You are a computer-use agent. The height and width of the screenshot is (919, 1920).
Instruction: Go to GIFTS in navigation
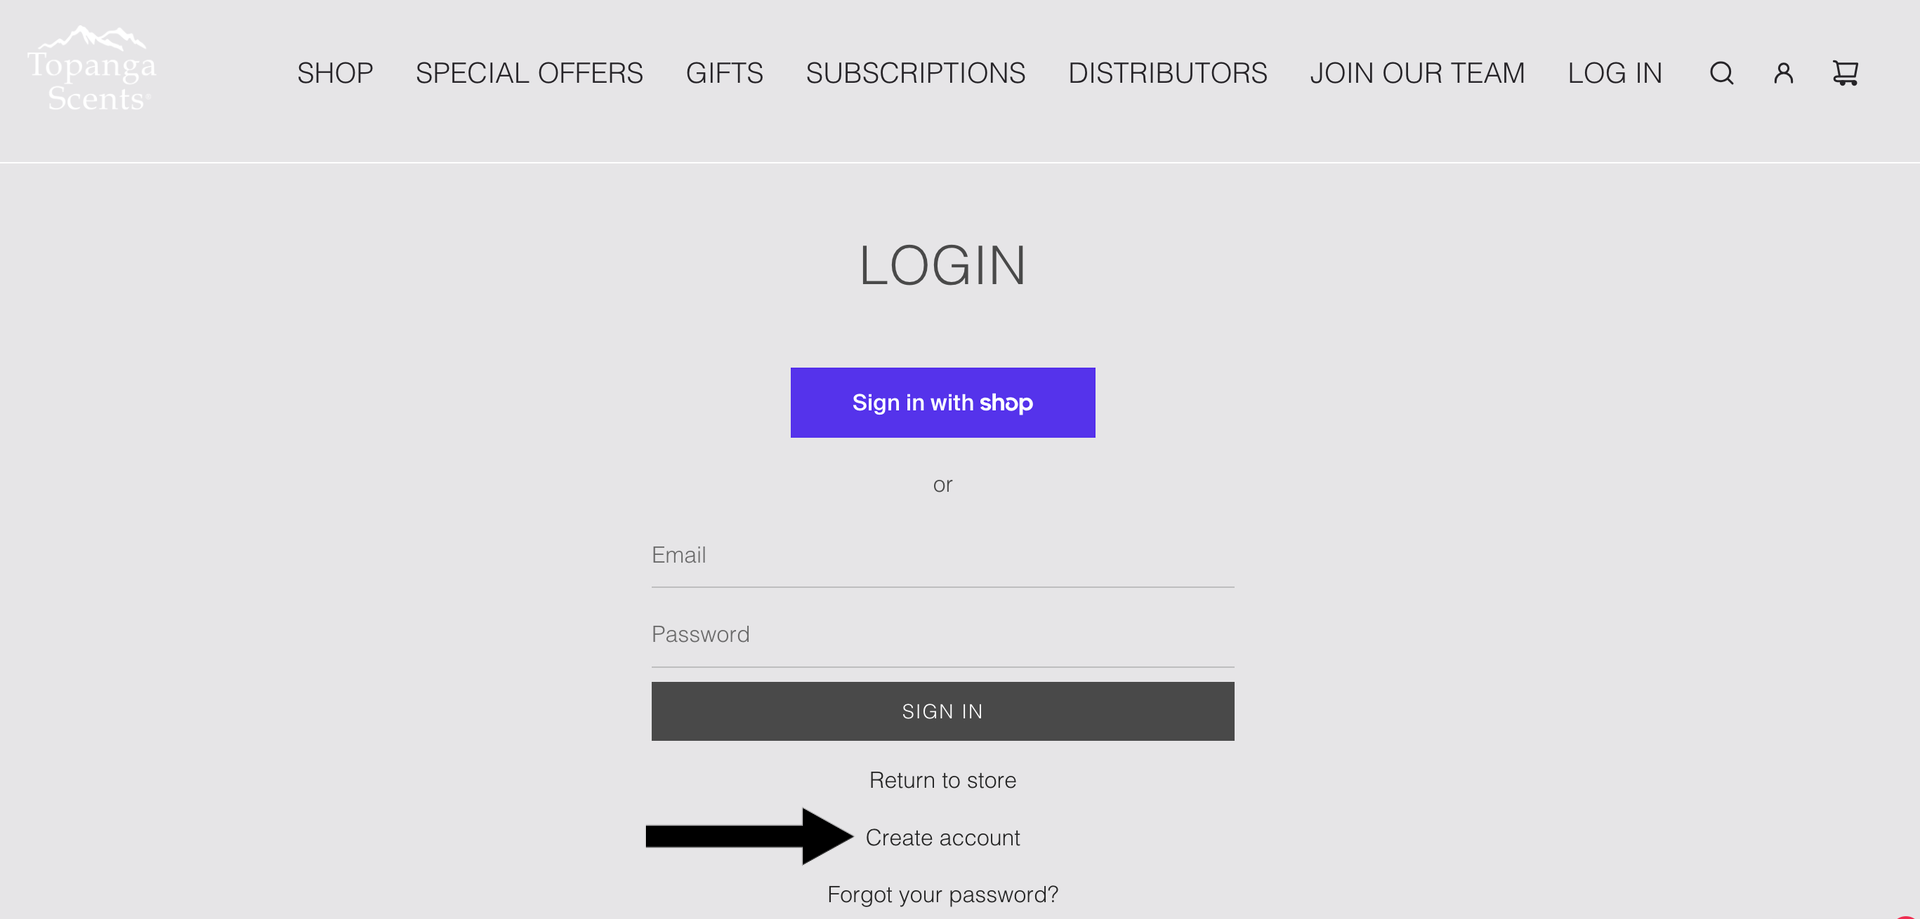724,73
